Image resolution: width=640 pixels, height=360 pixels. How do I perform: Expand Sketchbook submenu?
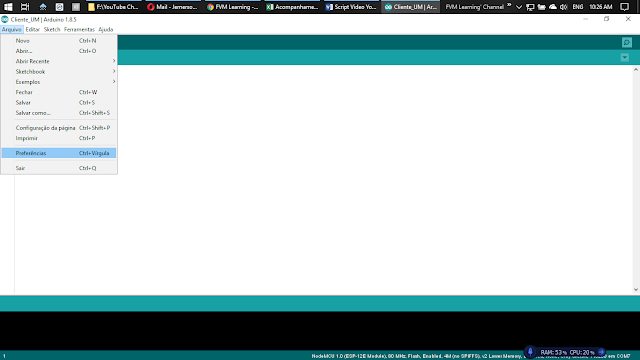click(59, 71)
